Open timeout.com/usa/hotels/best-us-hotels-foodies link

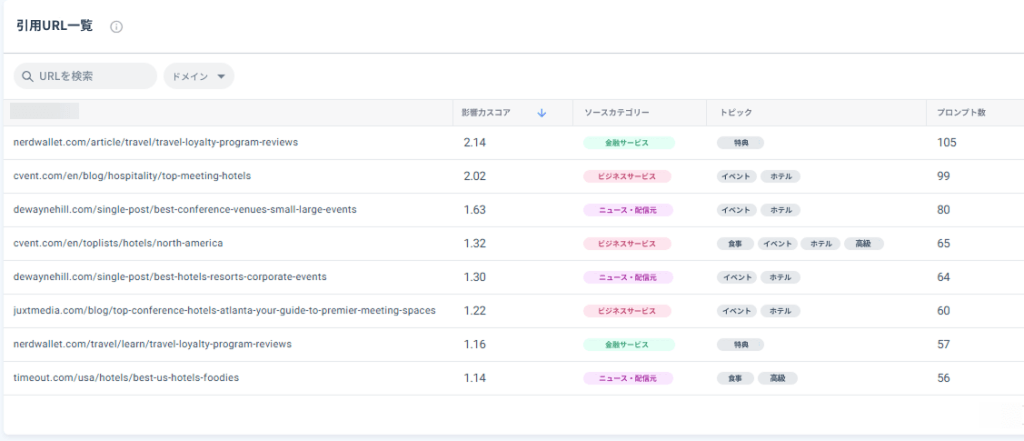click(126, 378)
